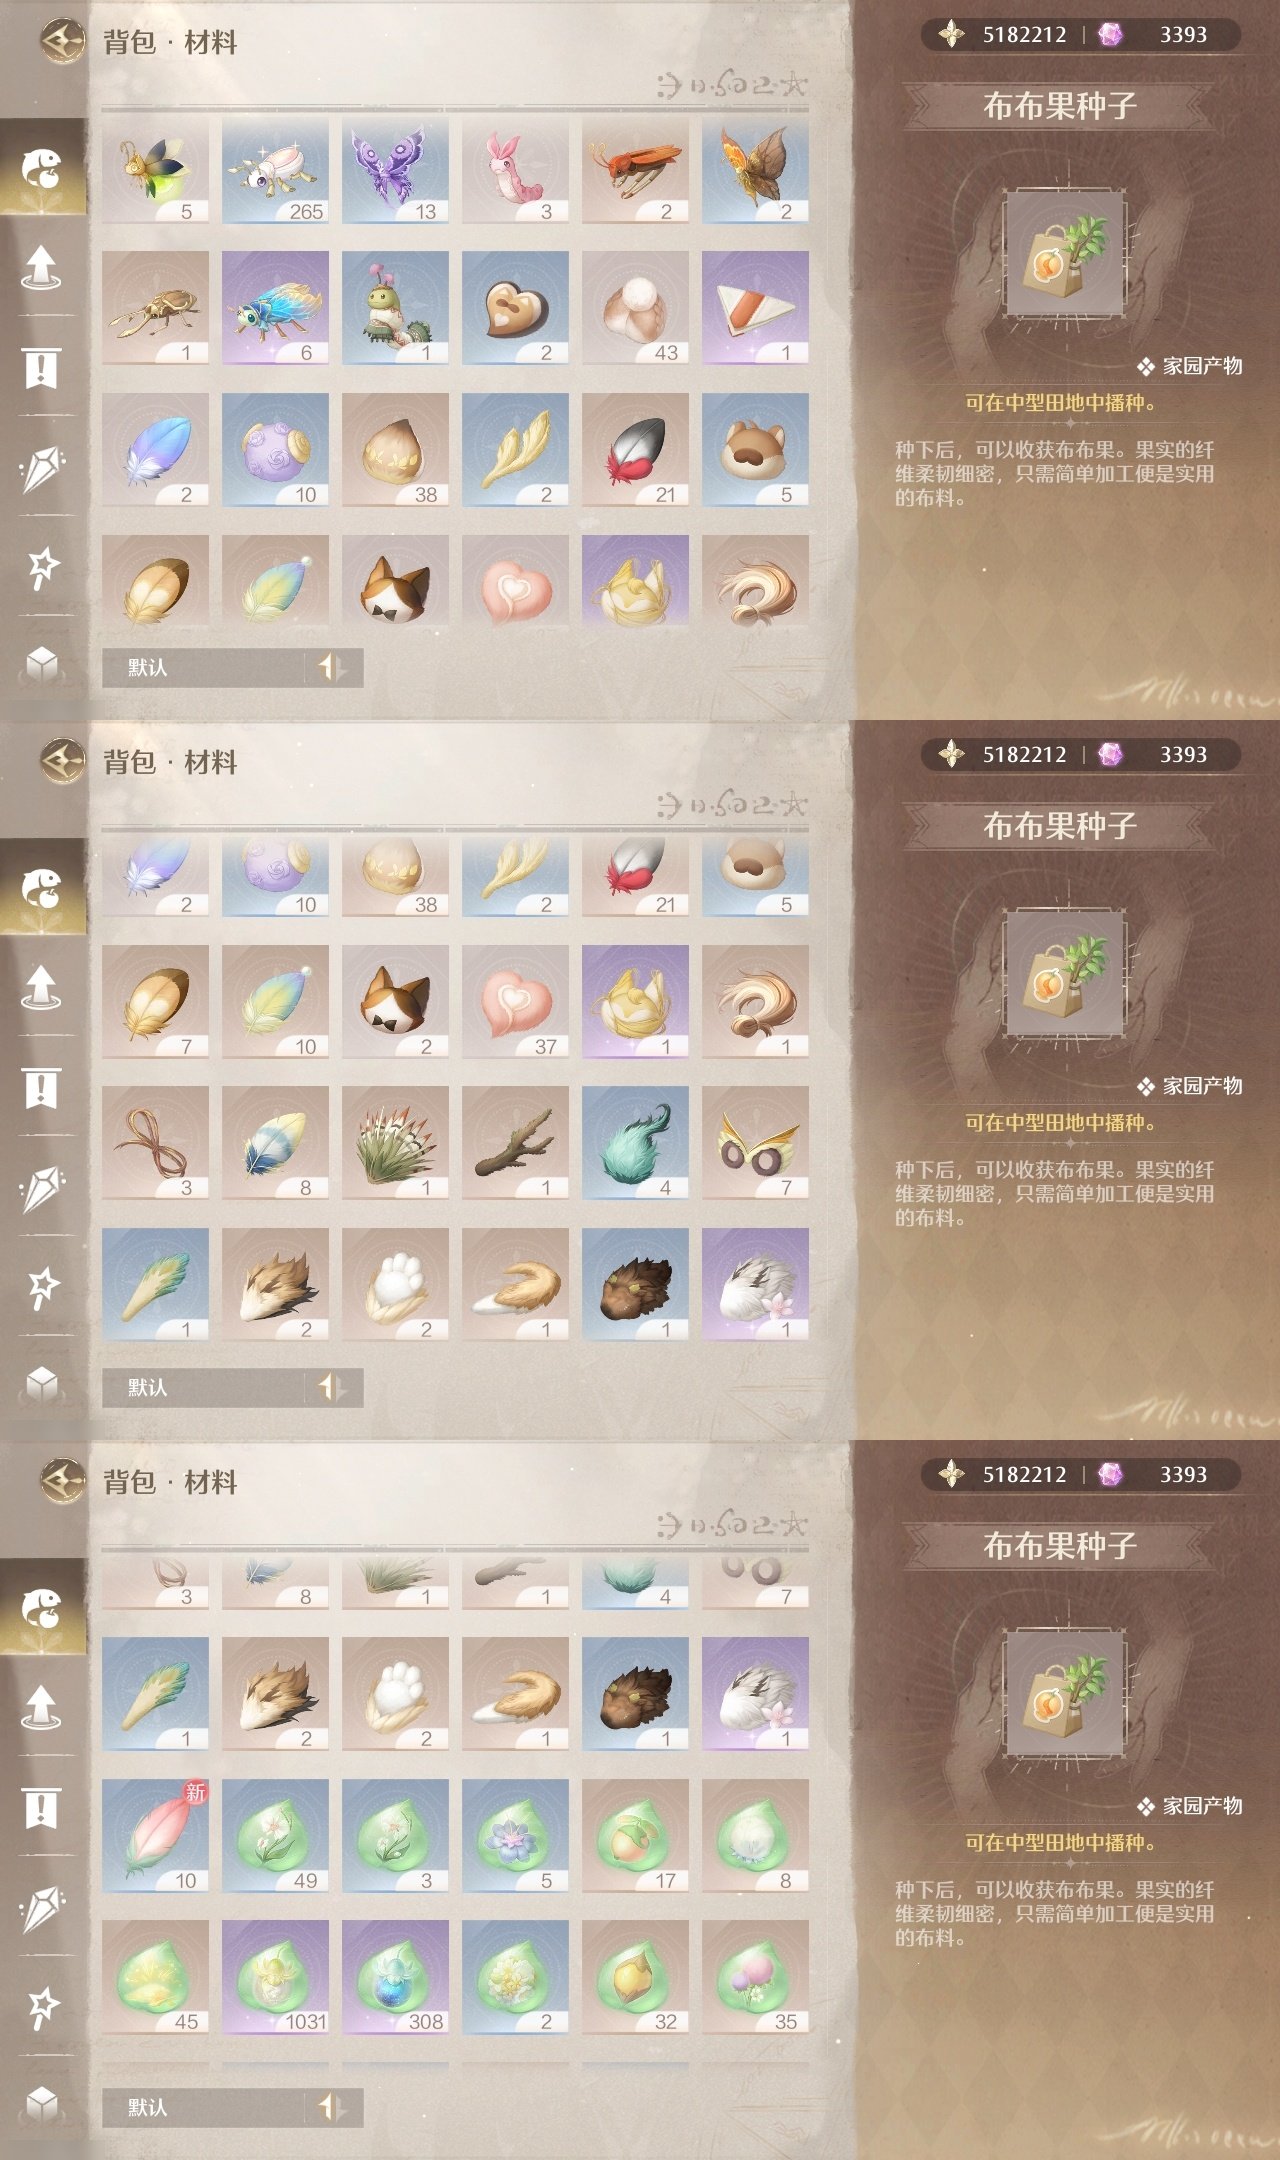Open the middle 默认 sort dropdown

pyautogui.click(x=232, y=1387)
